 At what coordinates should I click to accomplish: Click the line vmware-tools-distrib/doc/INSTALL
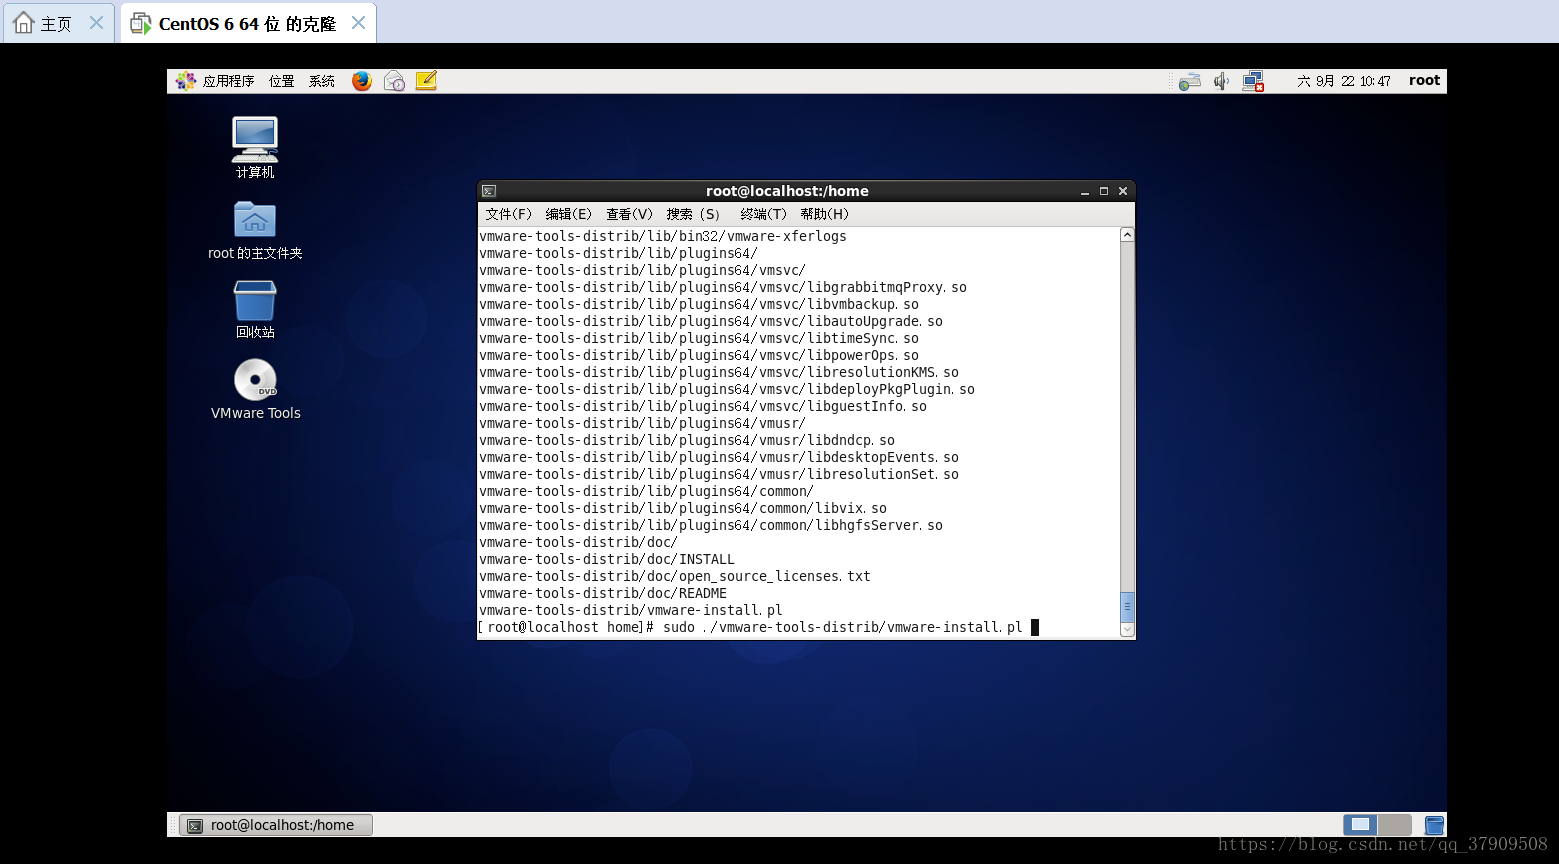[607, 559]
